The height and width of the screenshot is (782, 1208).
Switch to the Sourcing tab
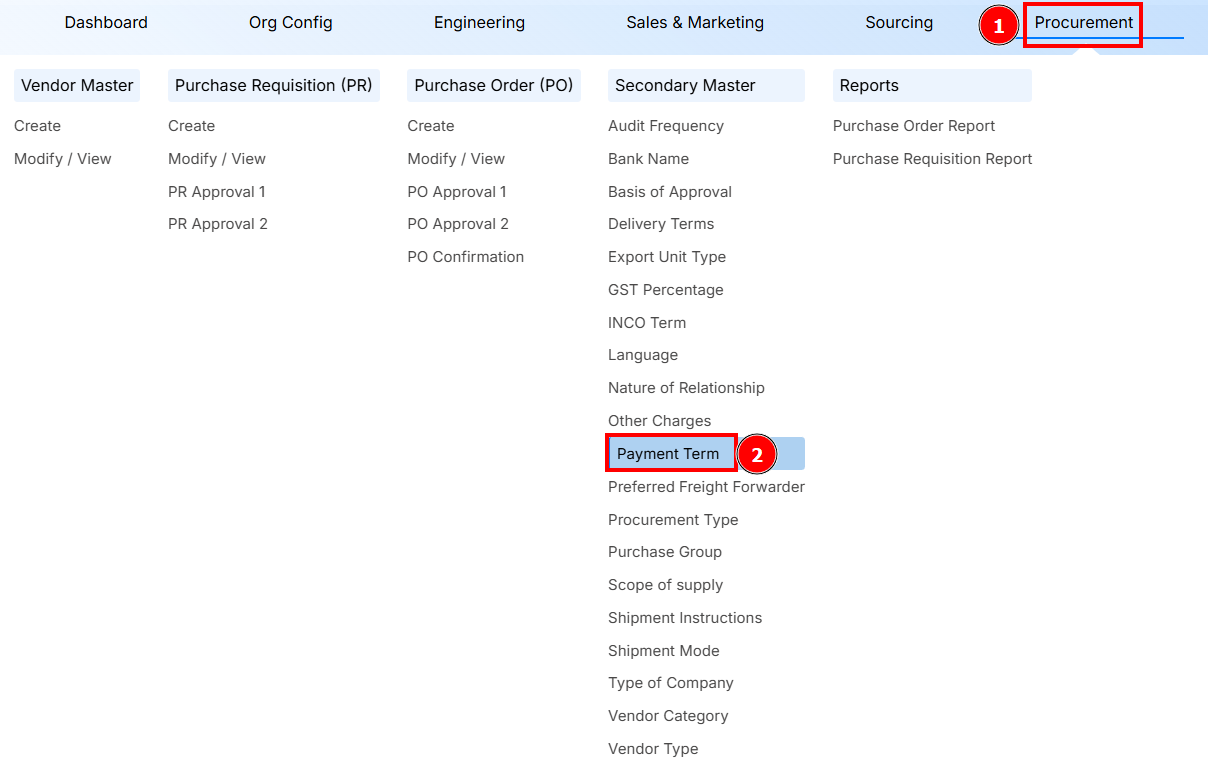[x=898, y=22]
